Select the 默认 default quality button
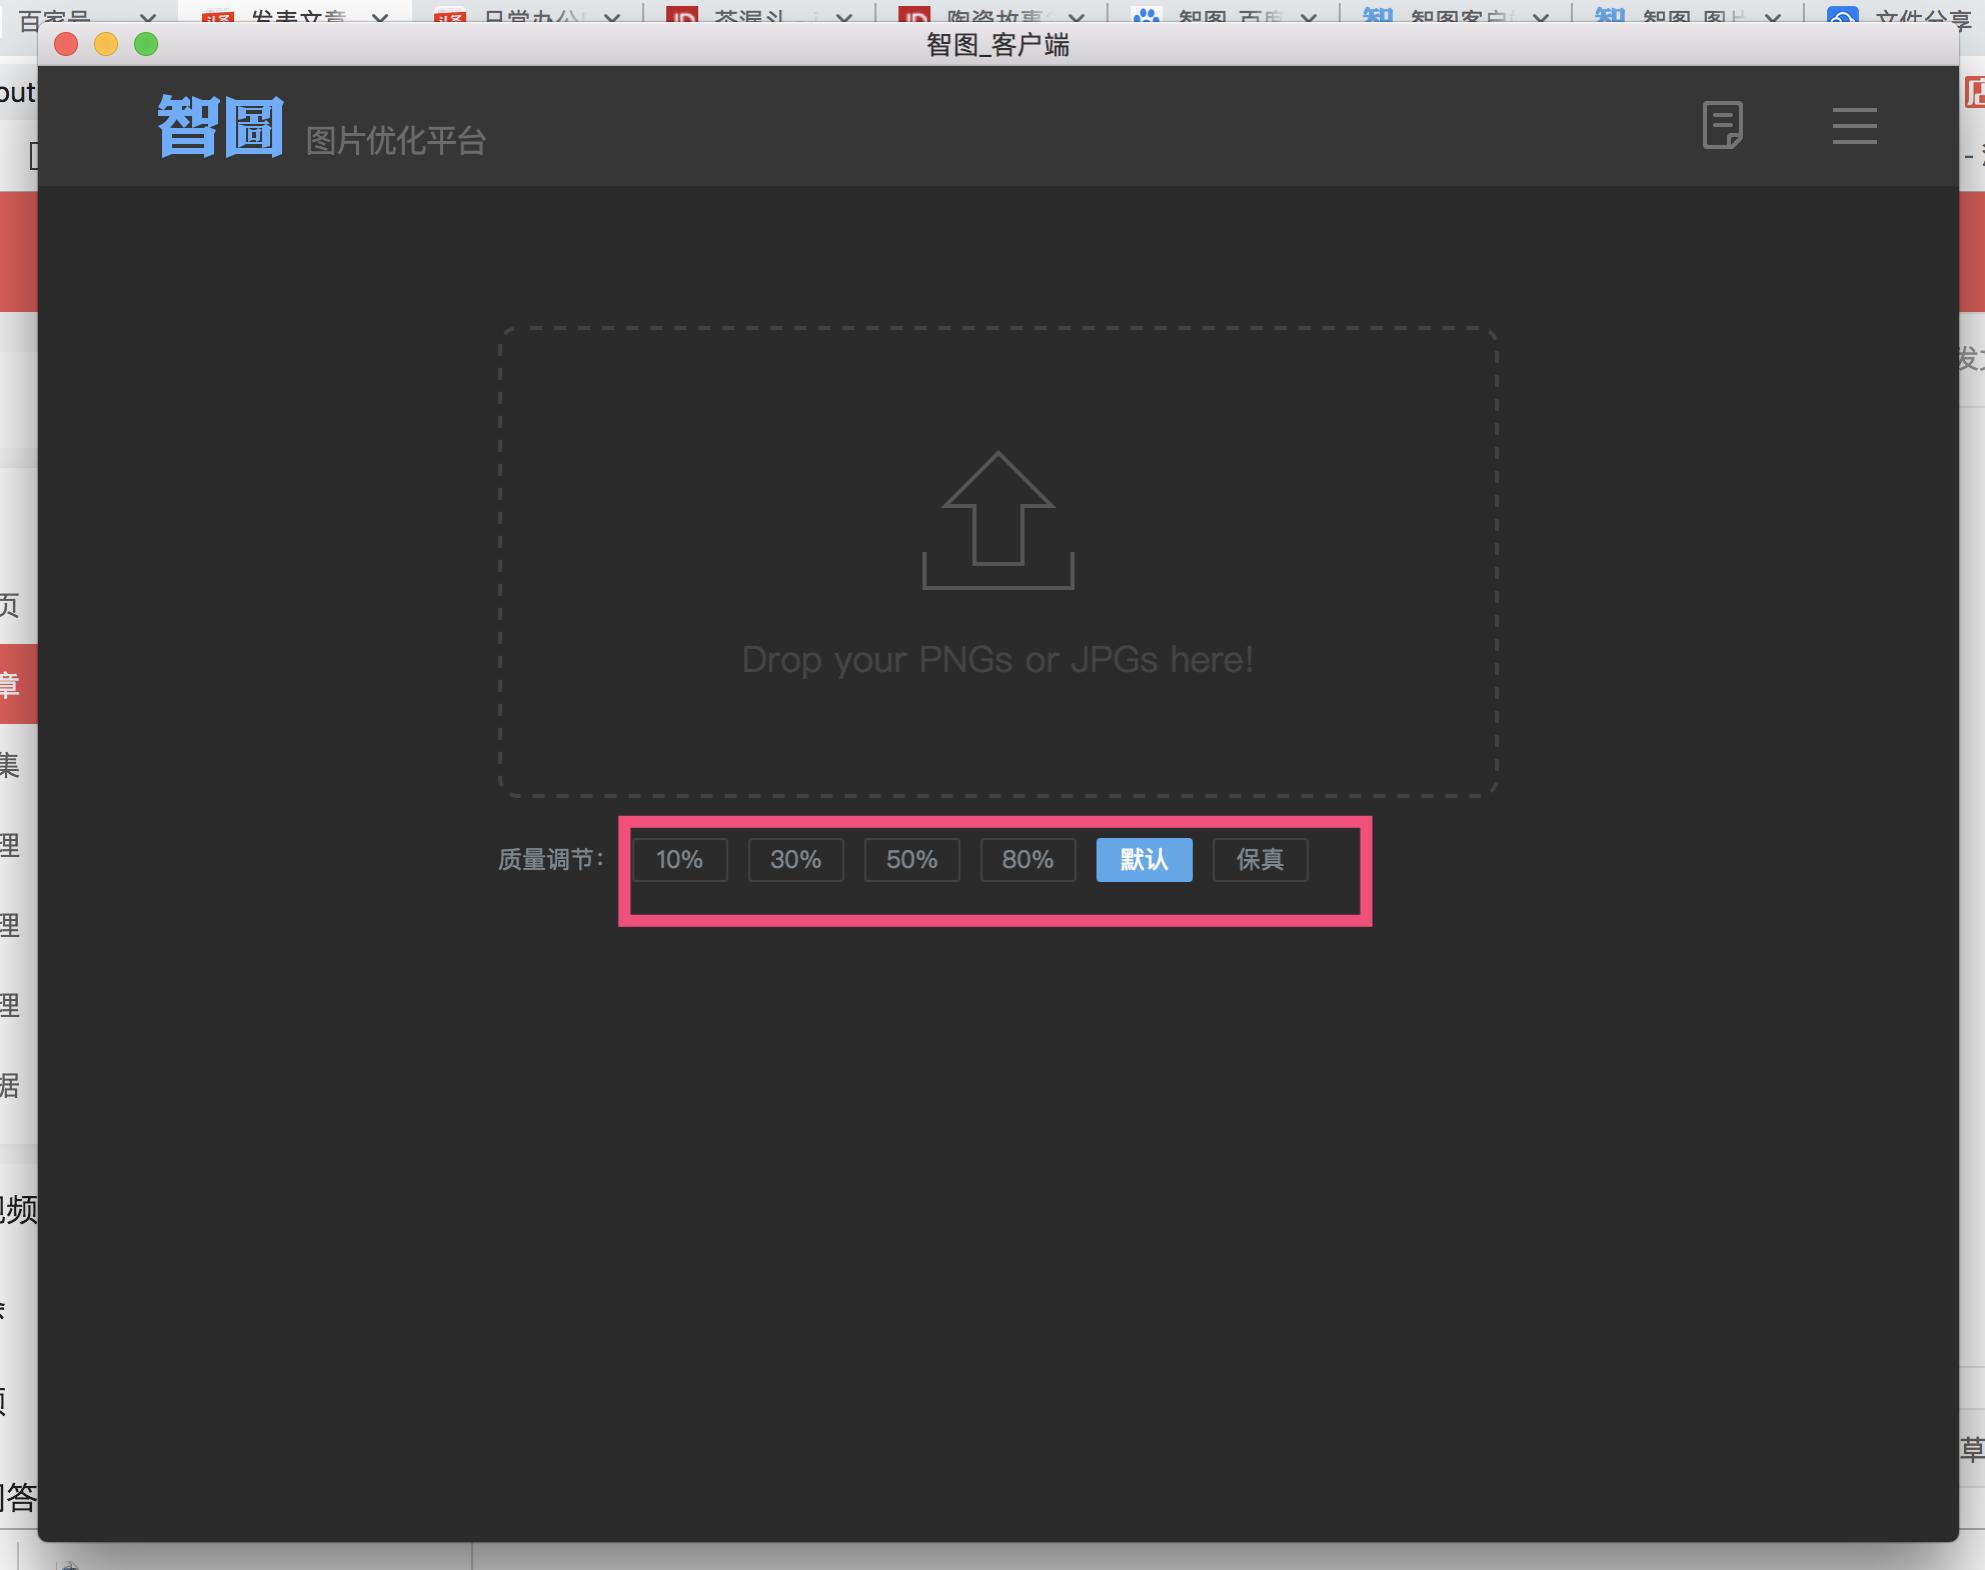 1144,860
